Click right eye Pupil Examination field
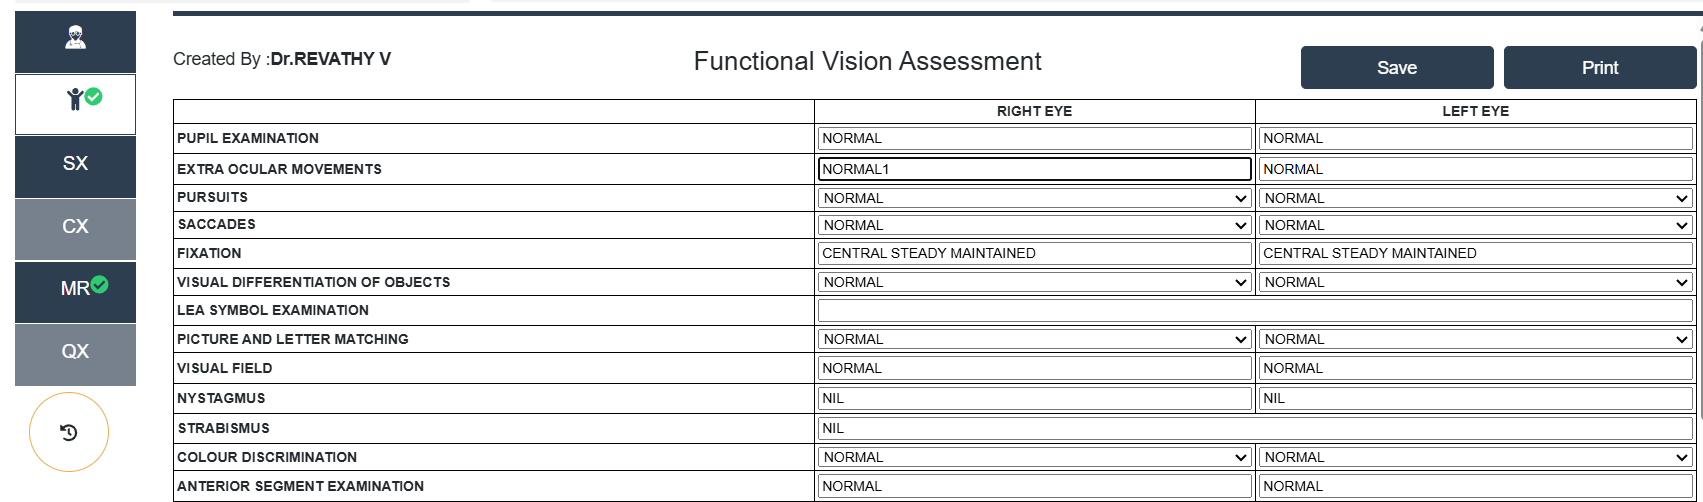 (1034, 138)
